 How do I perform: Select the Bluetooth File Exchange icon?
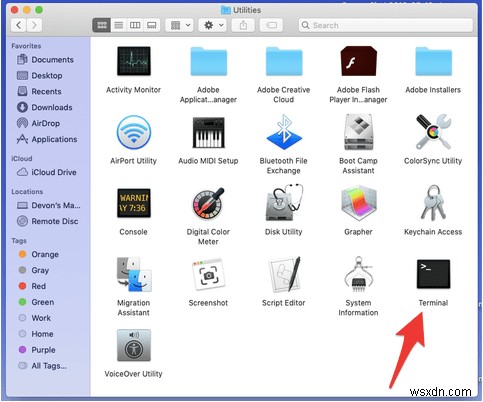pyautogui.click(x=284, y=132)
